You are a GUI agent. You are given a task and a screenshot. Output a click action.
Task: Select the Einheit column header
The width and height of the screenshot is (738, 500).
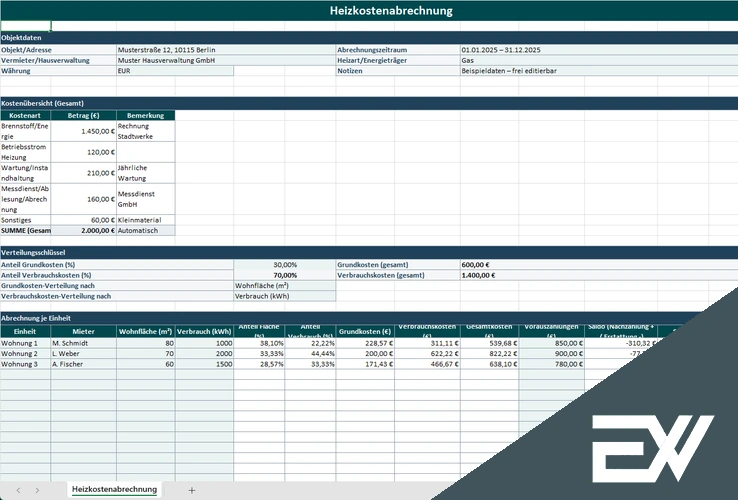tap(25, 331)
